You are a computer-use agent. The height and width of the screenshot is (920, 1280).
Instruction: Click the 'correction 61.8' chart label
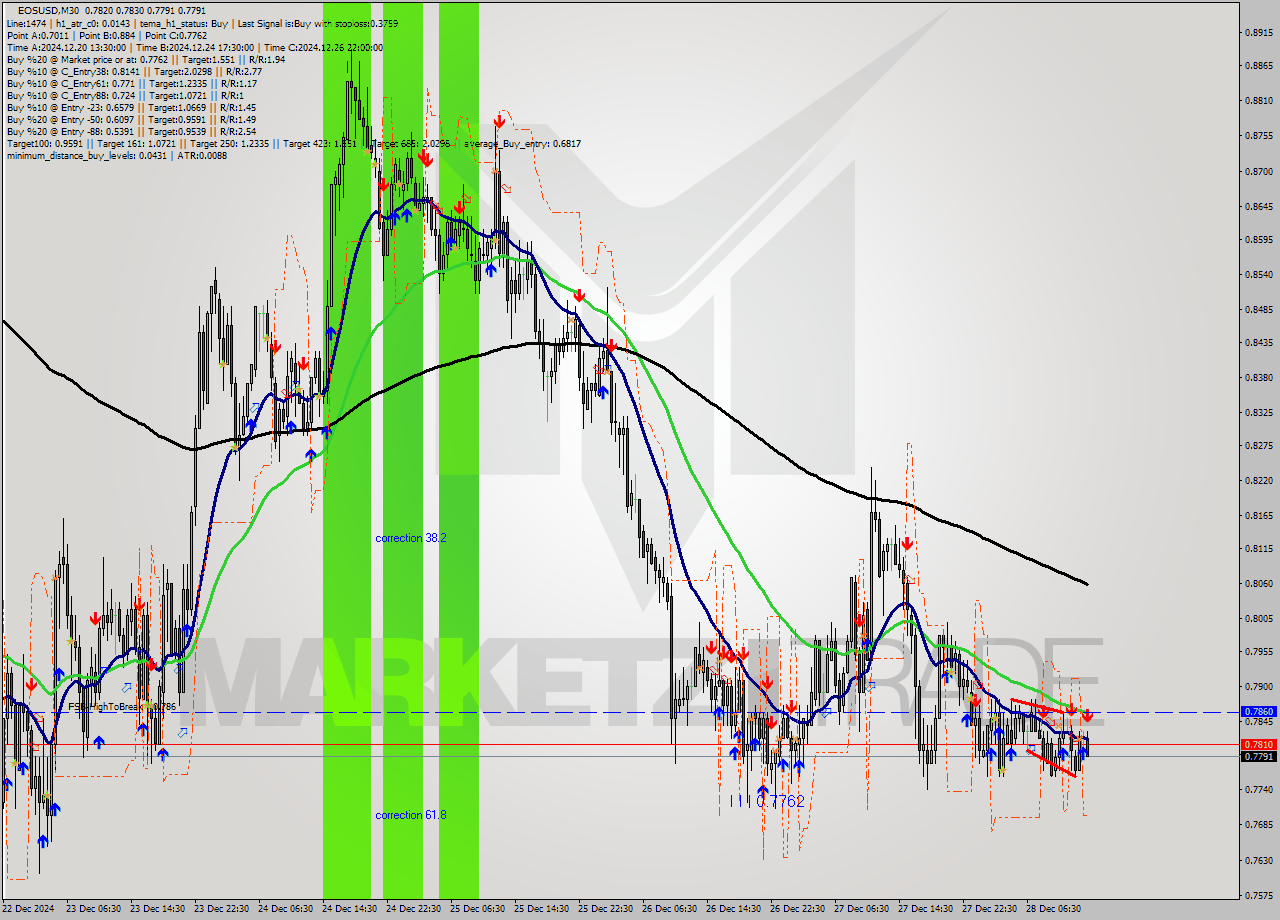point(411,815)
